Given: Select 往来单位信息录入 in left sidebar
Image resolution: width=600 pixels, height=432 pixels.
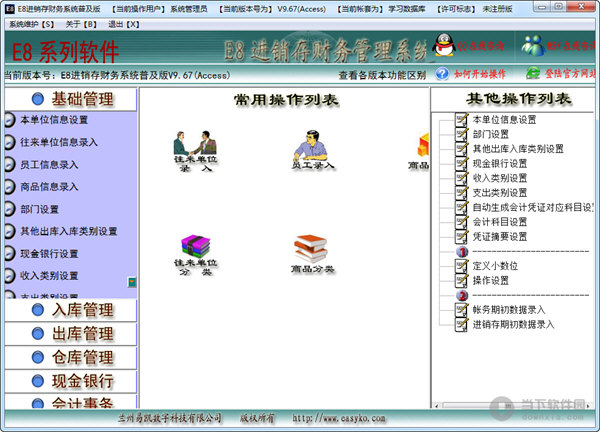Looking at the screenshot, I should pos(59,142).
